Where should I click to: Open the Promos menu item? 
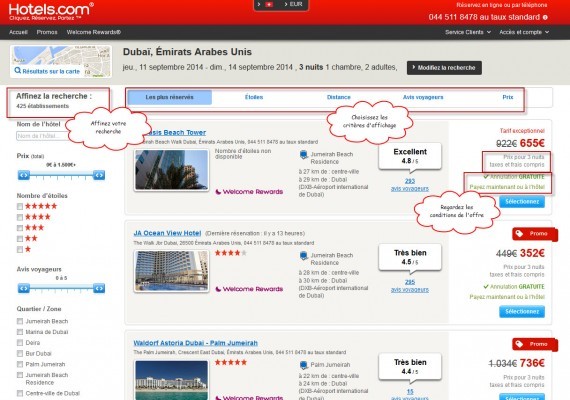click(47, 32)
